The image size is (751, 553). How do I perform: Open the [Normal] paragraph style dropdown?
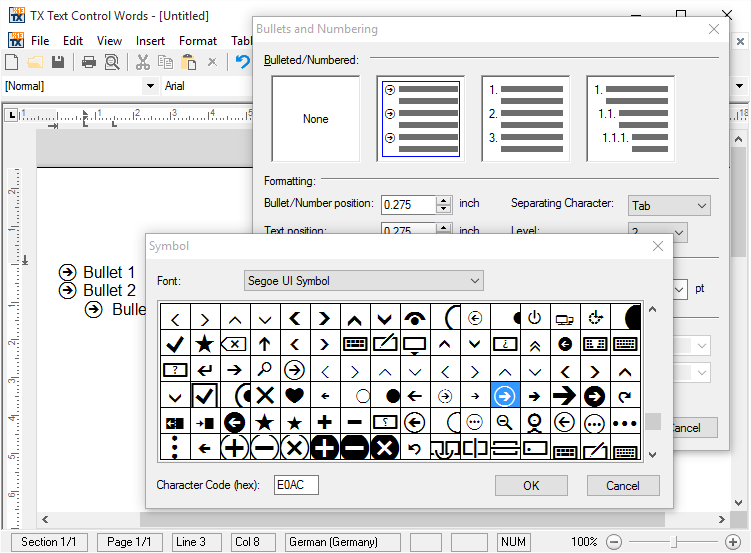(80, 86)
